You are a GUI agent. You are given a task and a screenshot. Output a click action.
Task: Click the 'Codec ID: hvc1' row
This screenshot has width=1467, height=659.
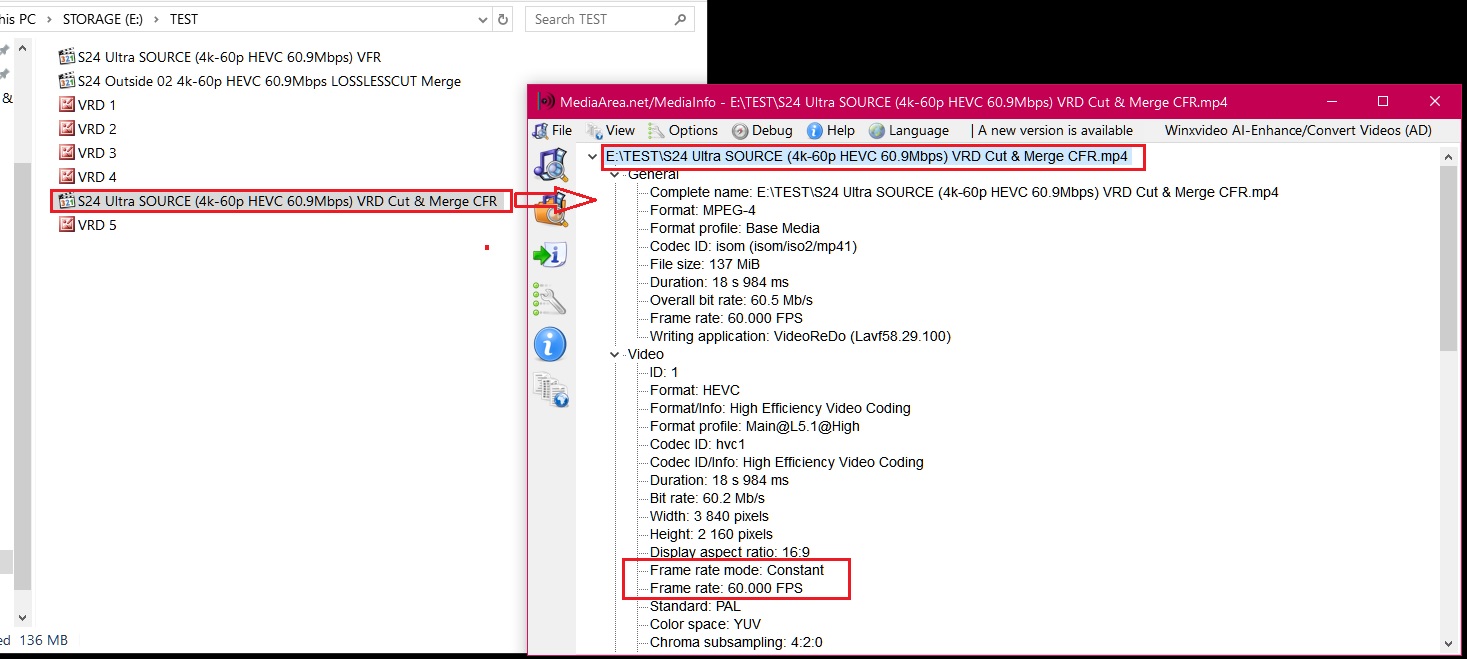697,444
